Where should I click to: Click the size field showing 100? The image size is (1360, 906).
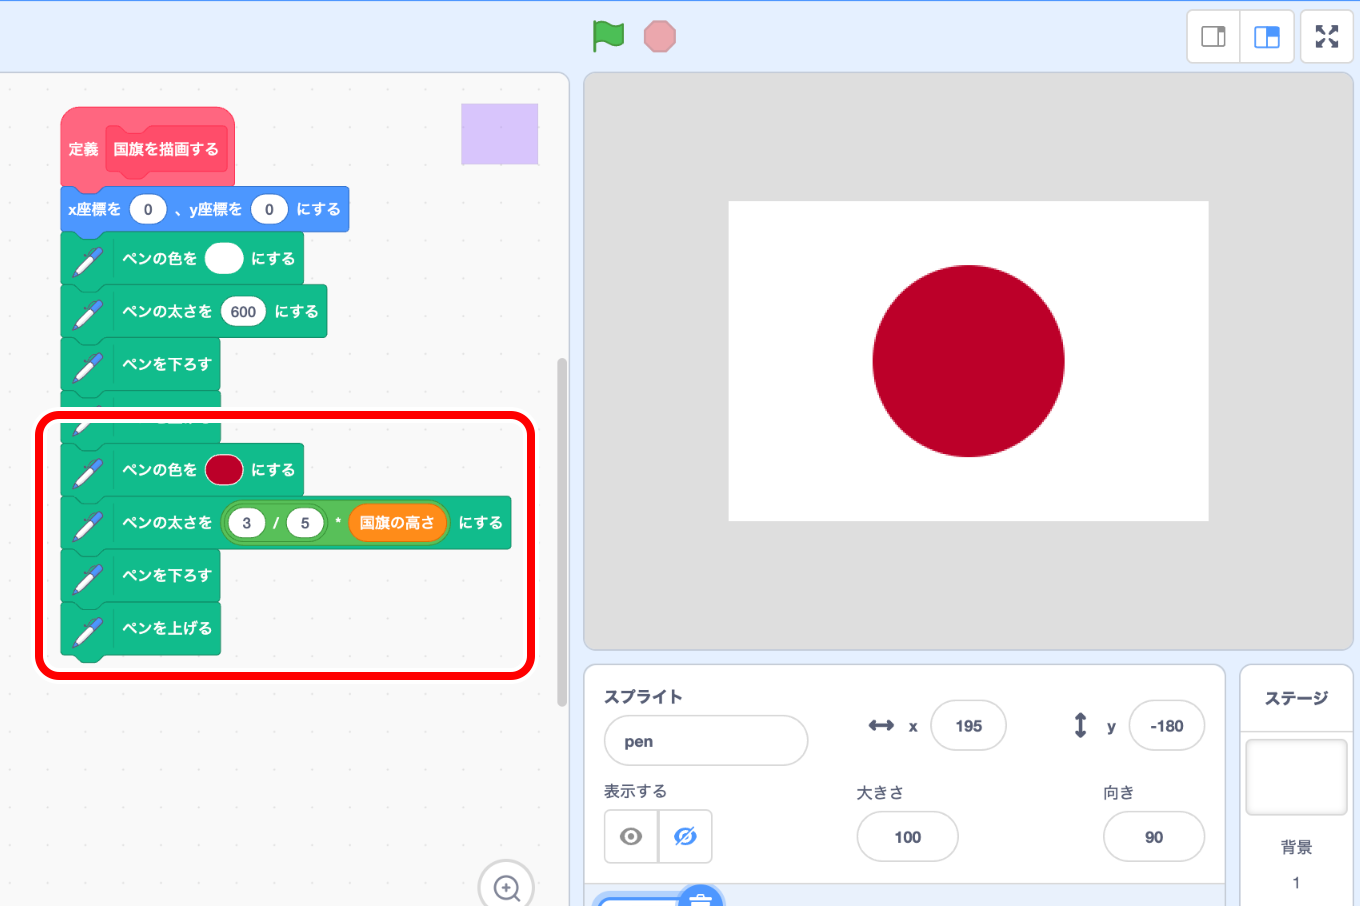[907, 837]
